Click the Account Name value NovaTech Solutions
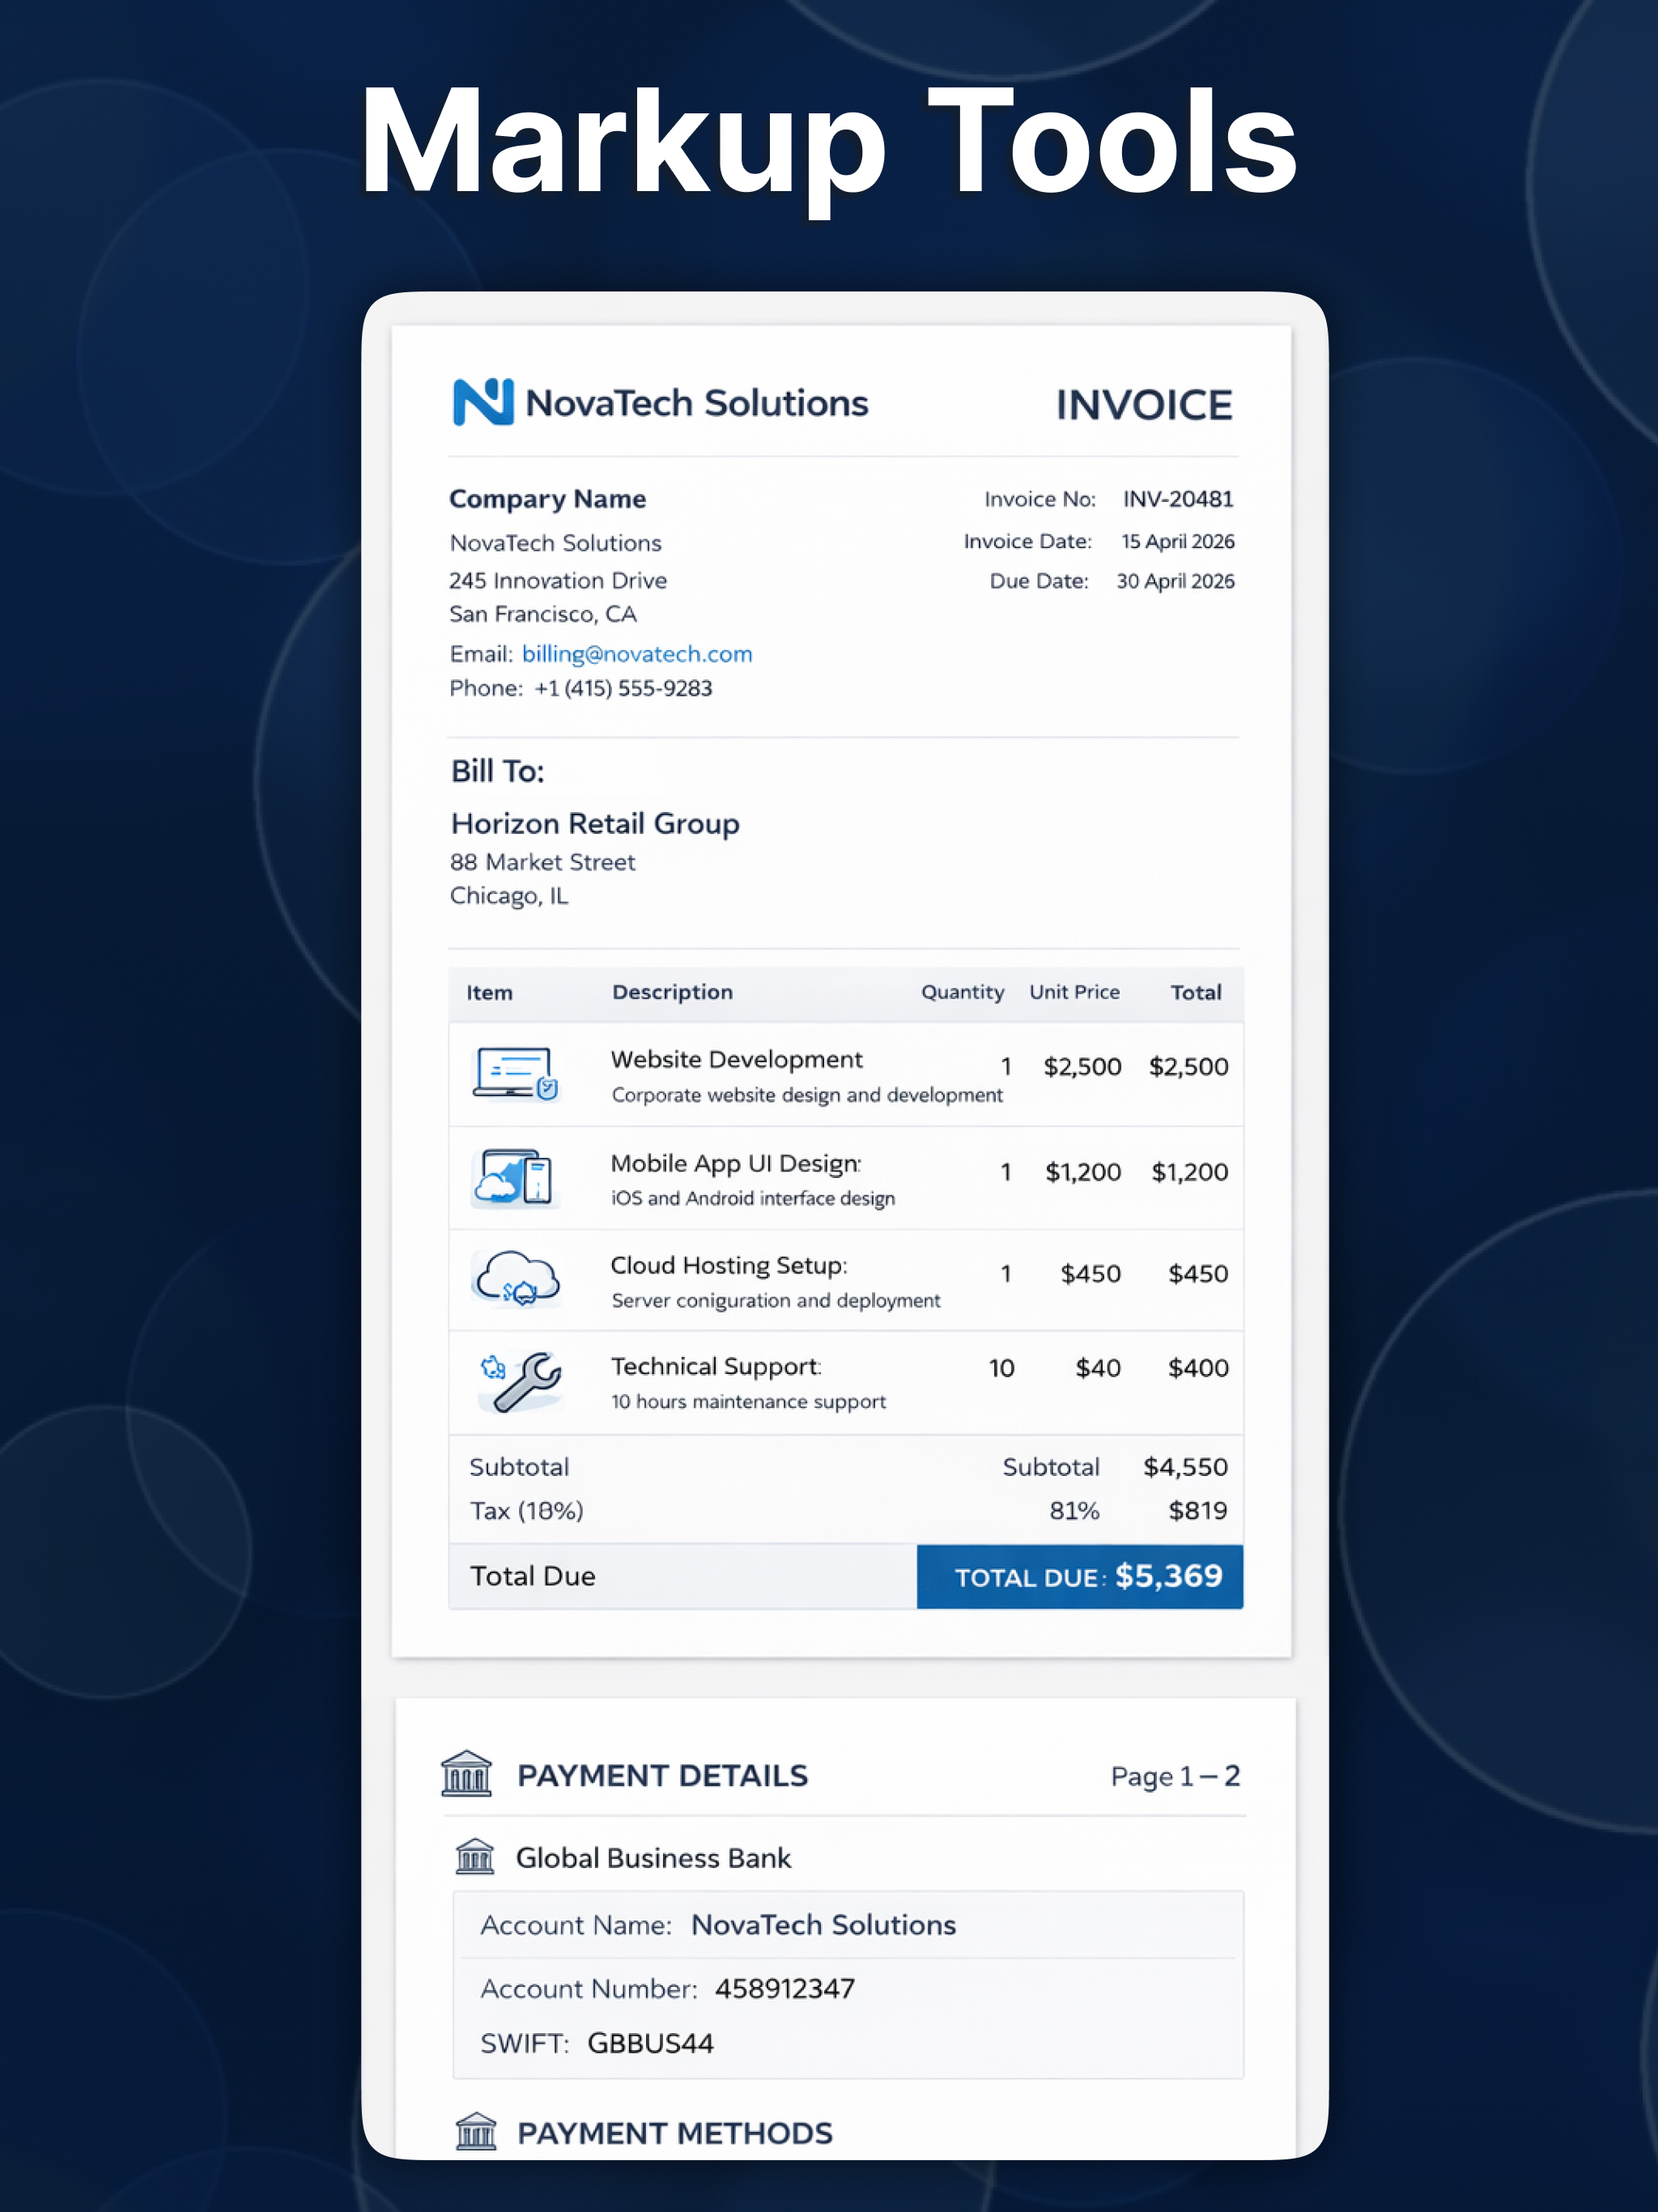This screenshot has height=2212, width=1658. click(x=824, y=1925)
